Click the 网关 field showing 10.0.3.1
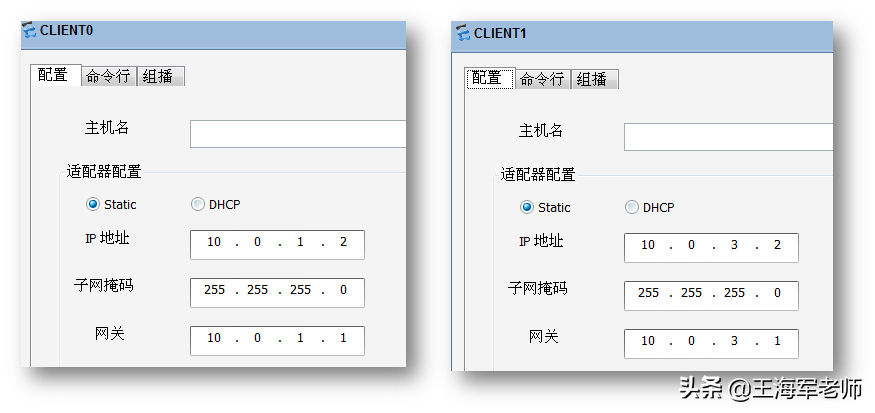Image resolution: width=875 pixels, height=413 pixels. [x=711, y=344]
